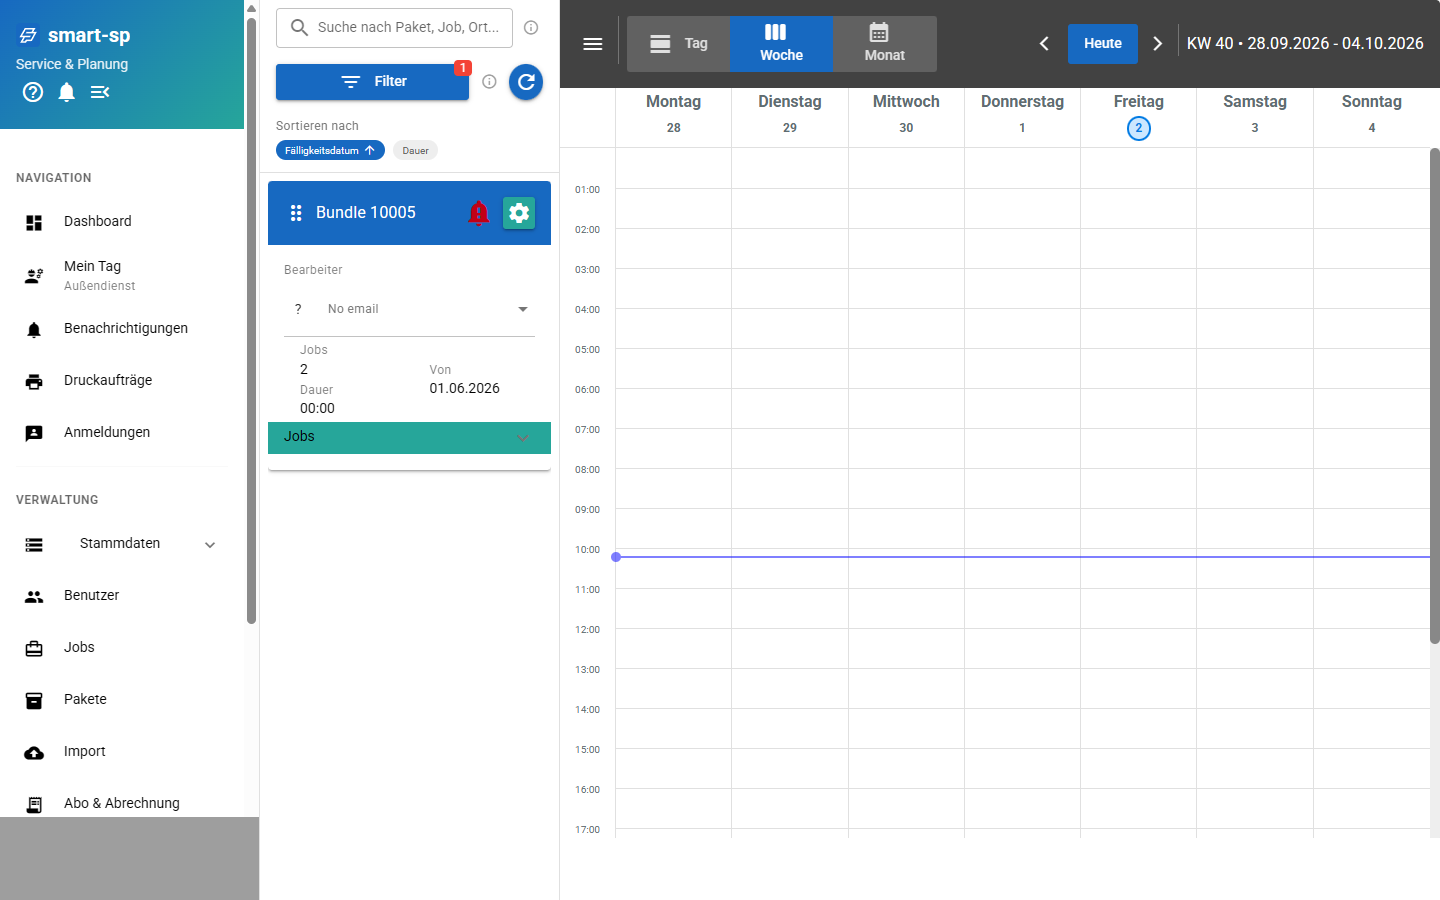Open Abo & Abrechnung
The image size is (1440, 900).
tap(122, 804)
